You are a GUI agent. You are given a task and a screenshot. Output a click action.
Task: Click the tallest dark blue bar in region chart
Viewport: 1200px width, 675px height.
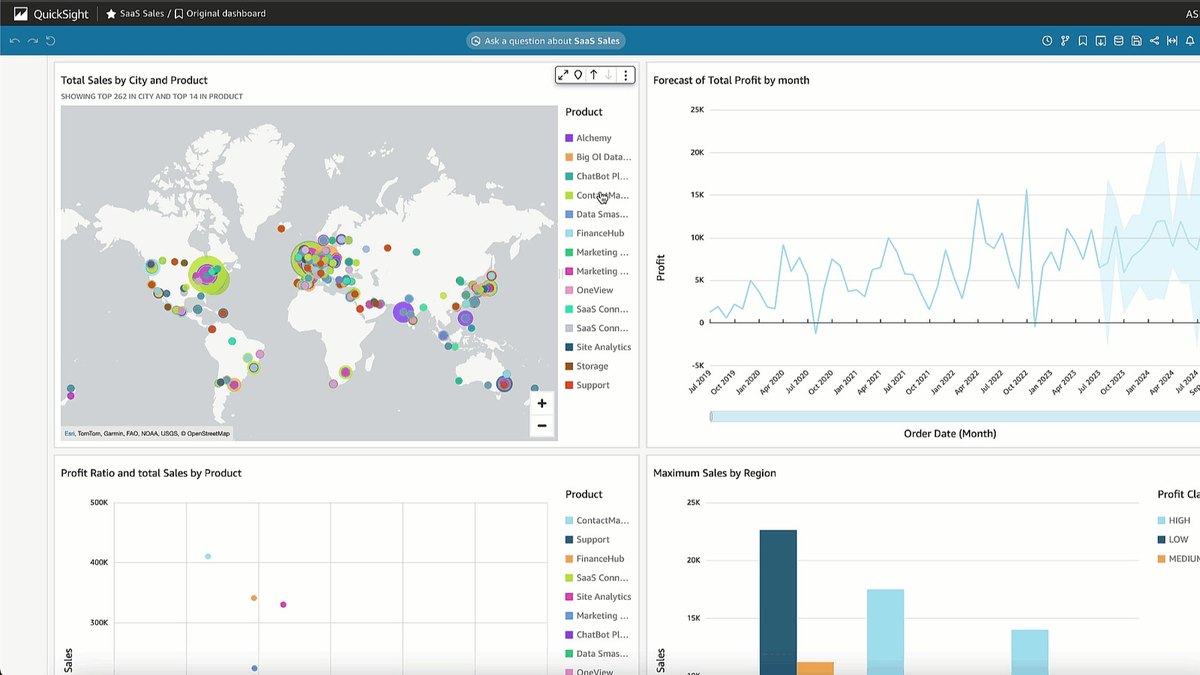pyautogui.click(x=778, y=602)
